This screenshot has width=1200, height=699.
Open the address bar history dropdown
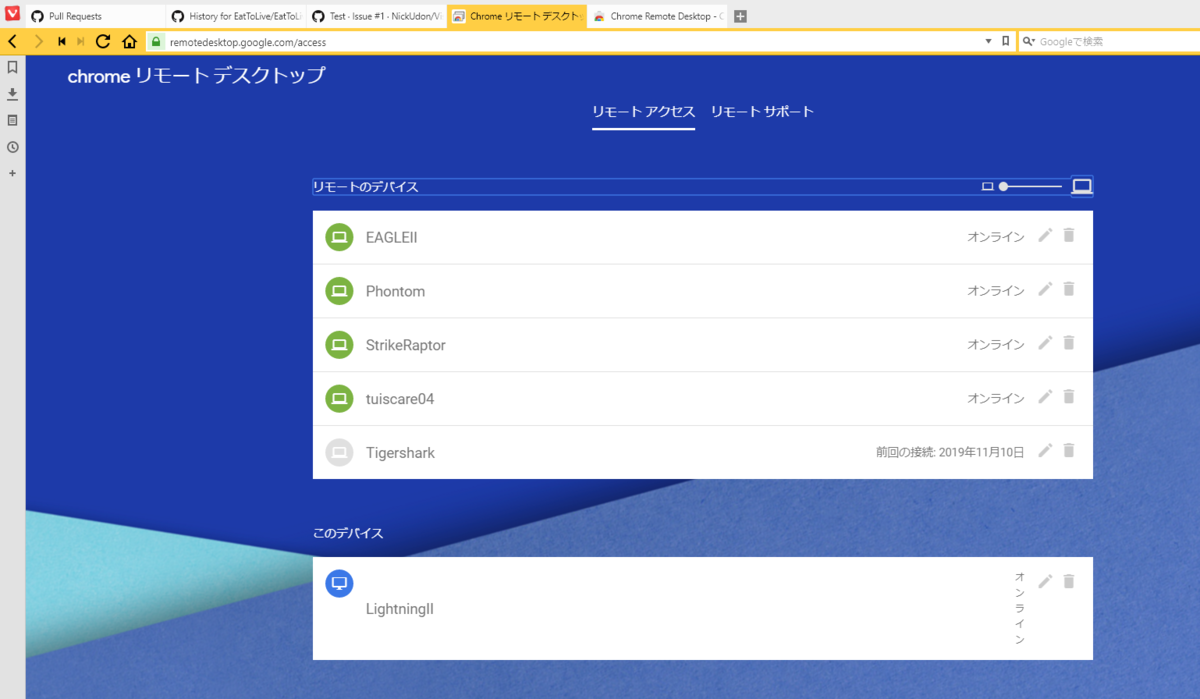[988, 42]
